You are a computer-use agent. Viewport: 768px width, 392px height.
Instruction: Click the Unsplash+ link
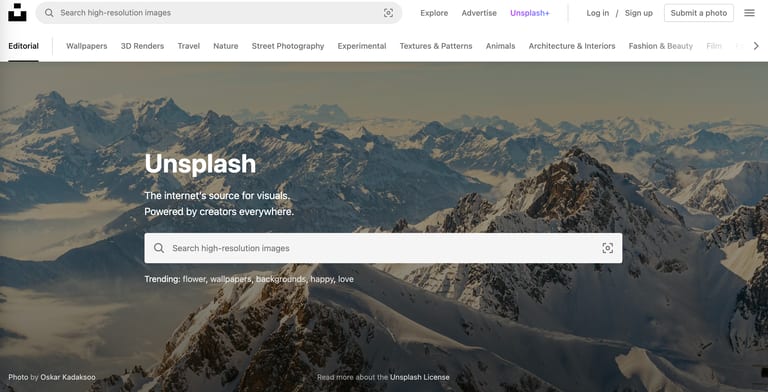pyautogui.click(x=530, y=13)
